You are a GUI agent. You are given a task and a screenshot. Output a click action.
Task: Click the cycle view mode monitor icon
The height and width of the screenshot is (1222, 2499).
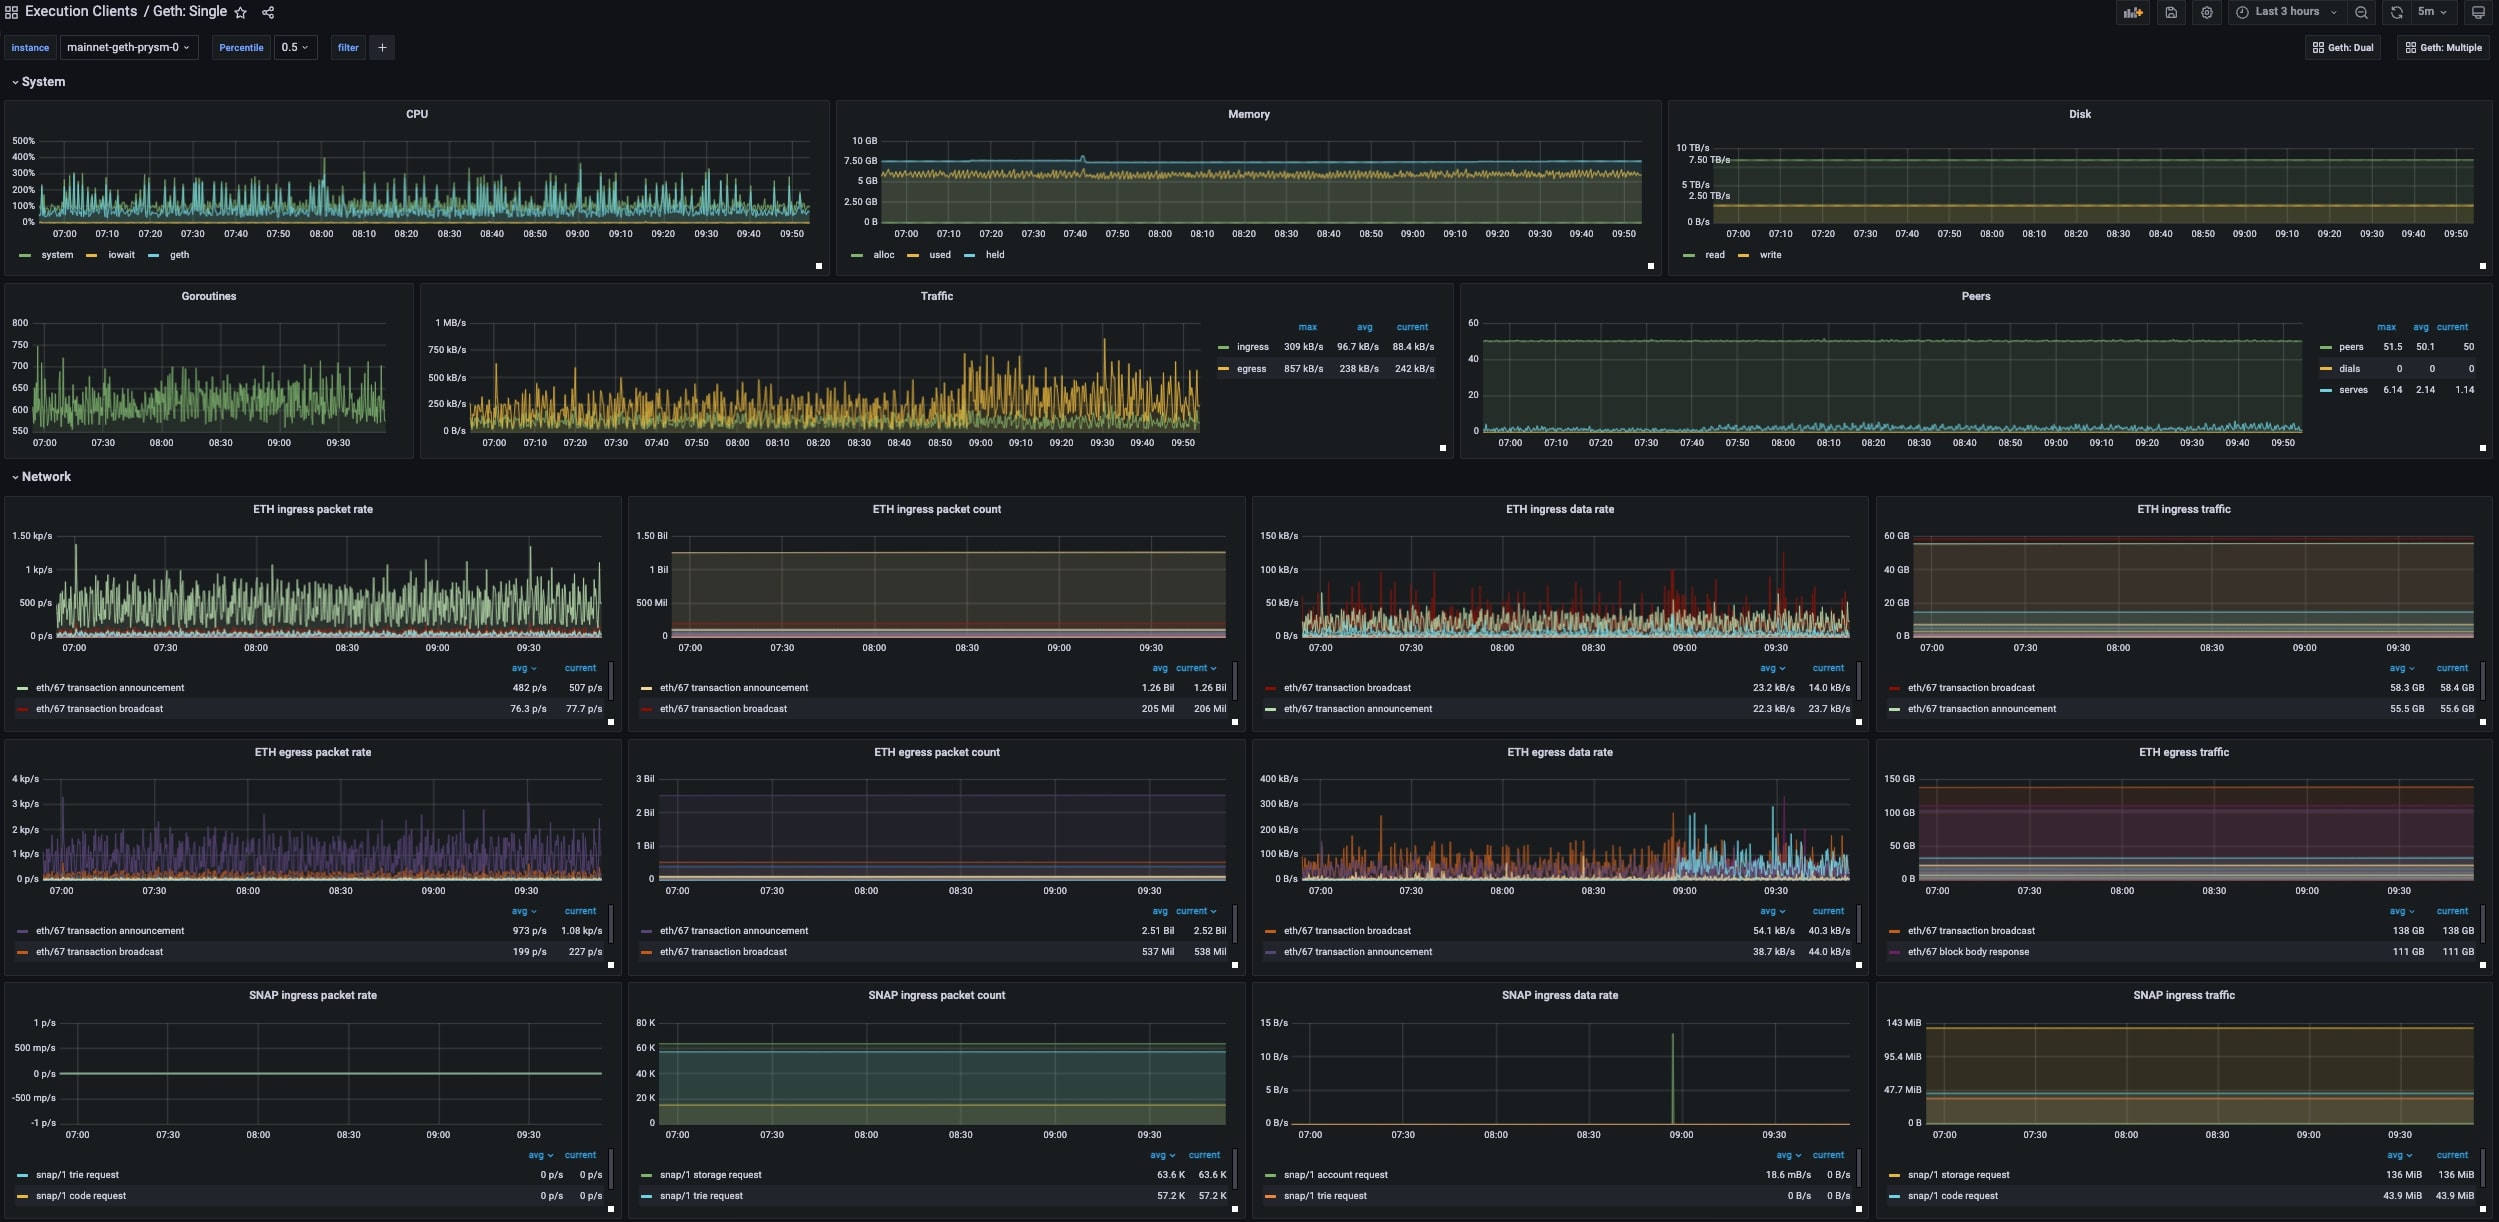(2477, 13)
